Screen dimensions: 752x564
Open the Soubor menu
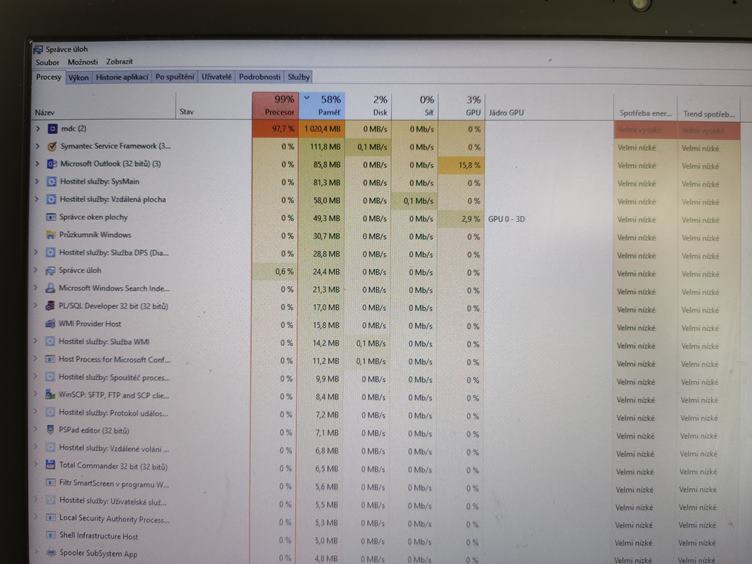(x=47, y=62)
